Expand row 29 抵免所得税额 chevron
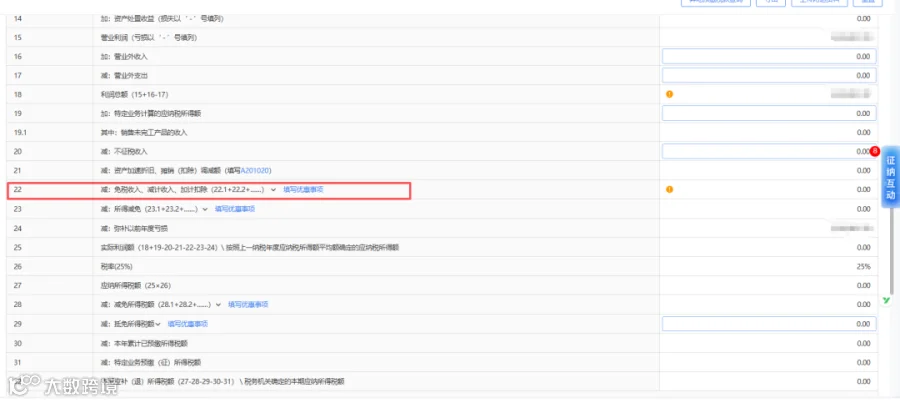900x403 pixels. tap(158, 324)
